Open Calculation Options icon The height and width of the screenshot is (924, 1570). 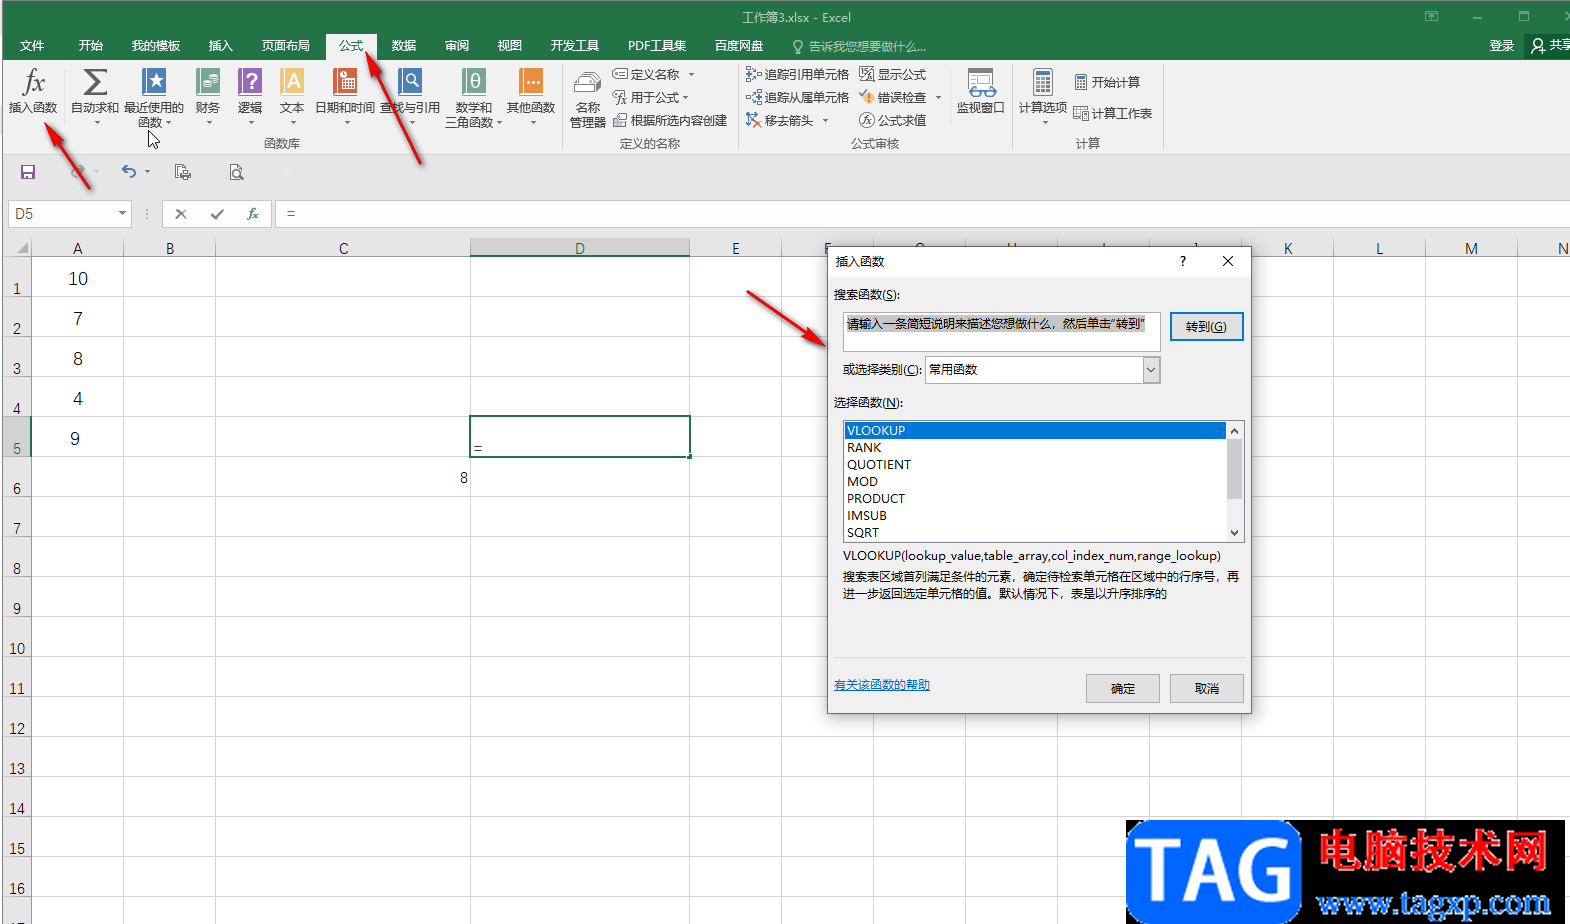point(1043,96)
